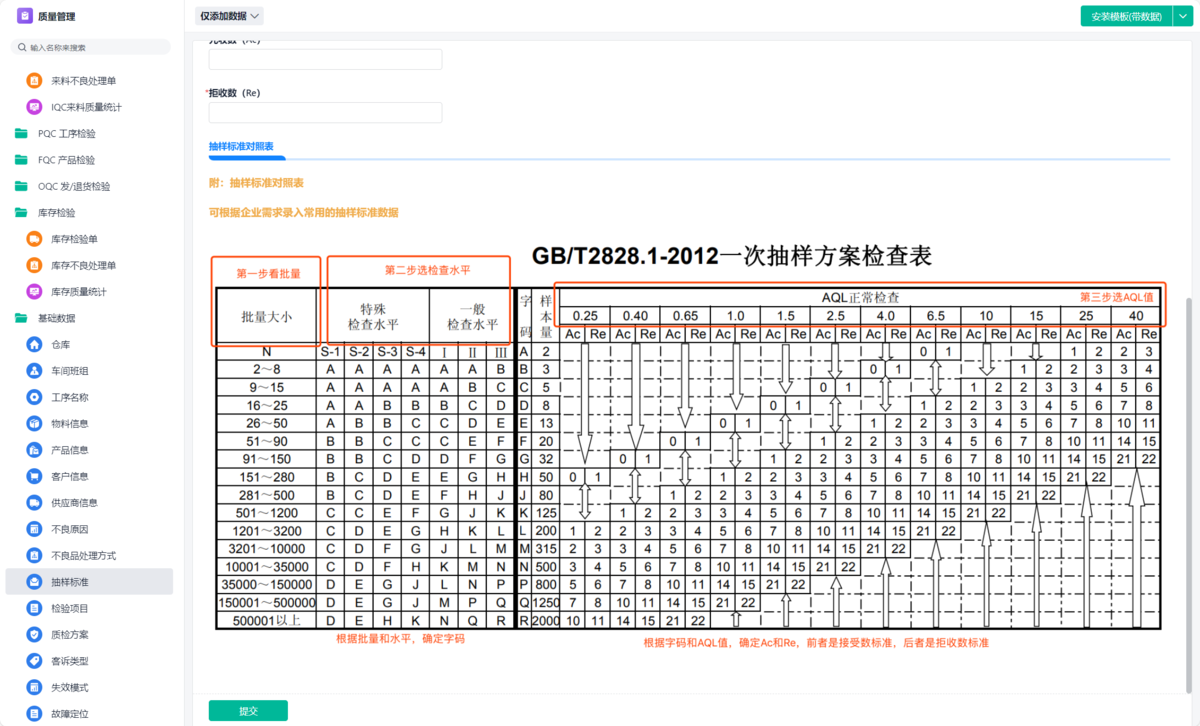Click the 库存检验单 icon

pyautogui.click(x=34, y=239)
